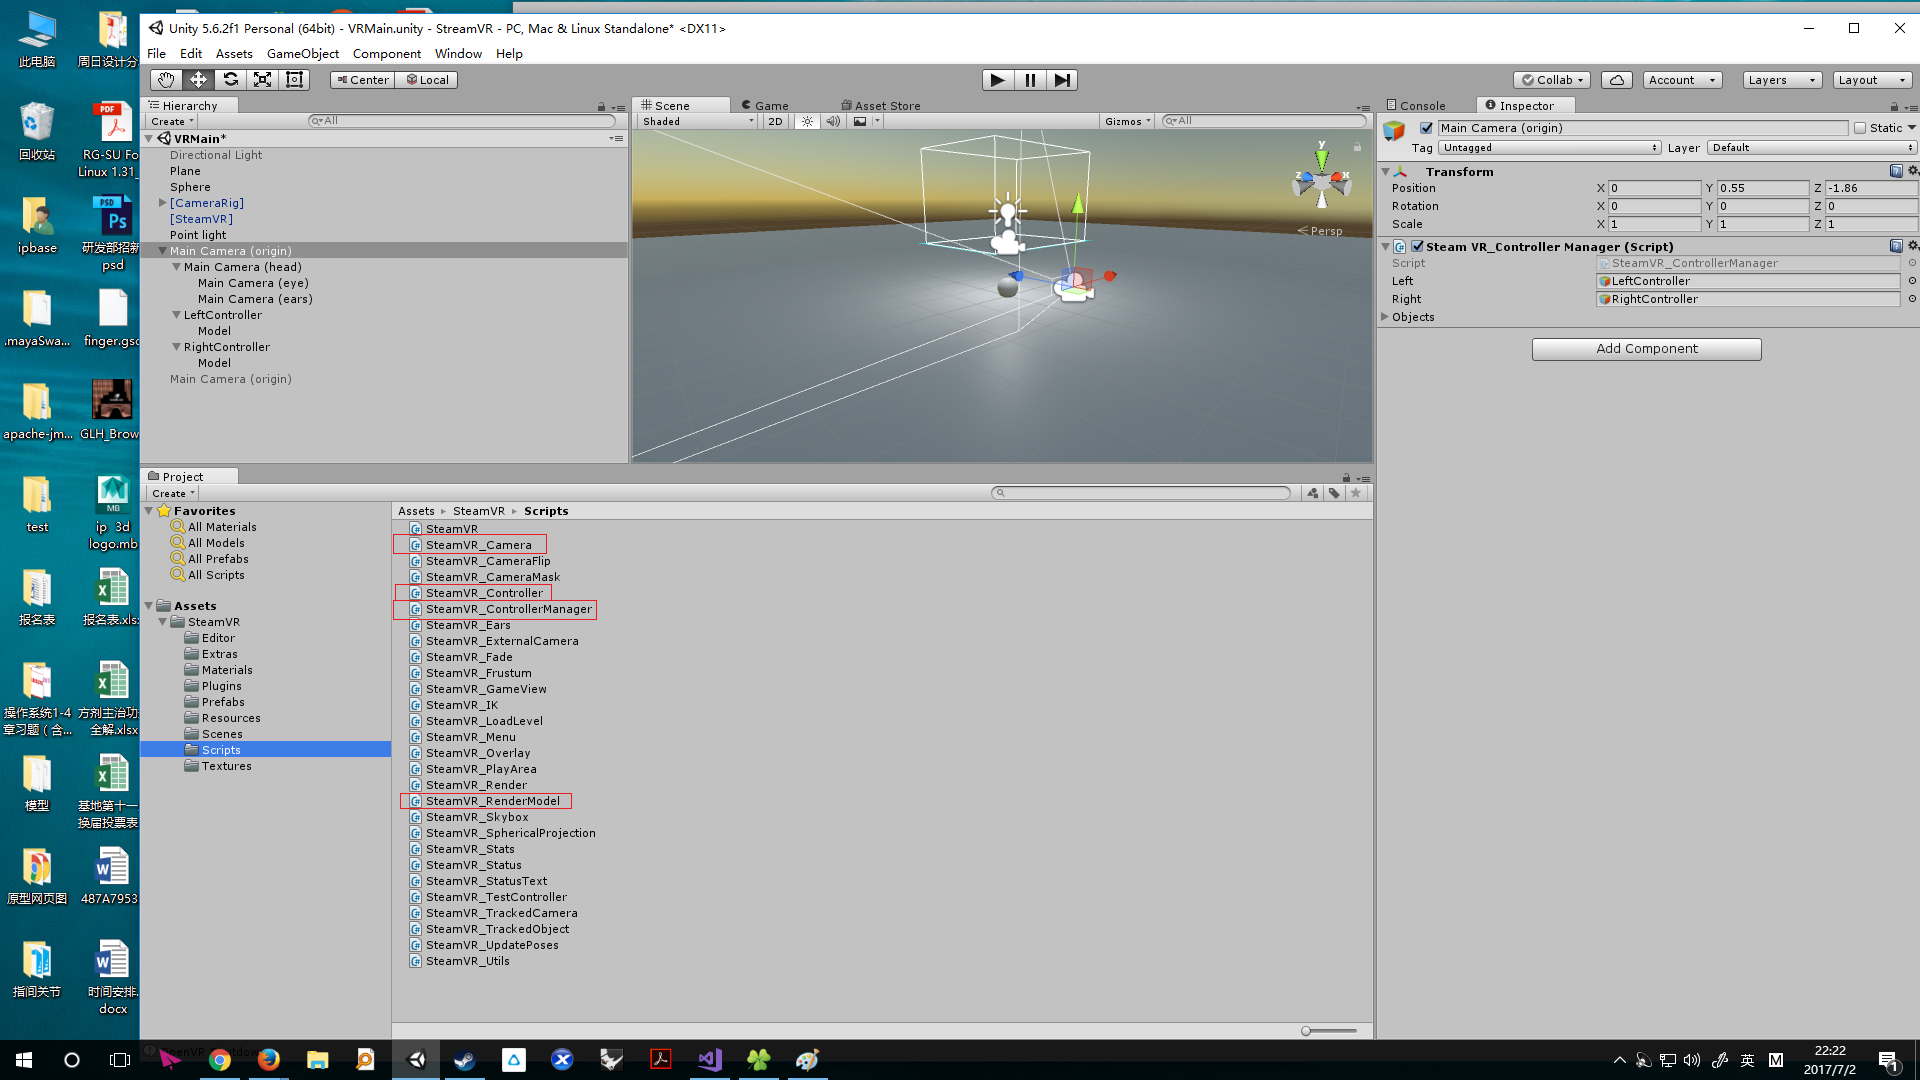Pick object for Left controller field
The image size is (1920, 1080).
click(1912, 281)
